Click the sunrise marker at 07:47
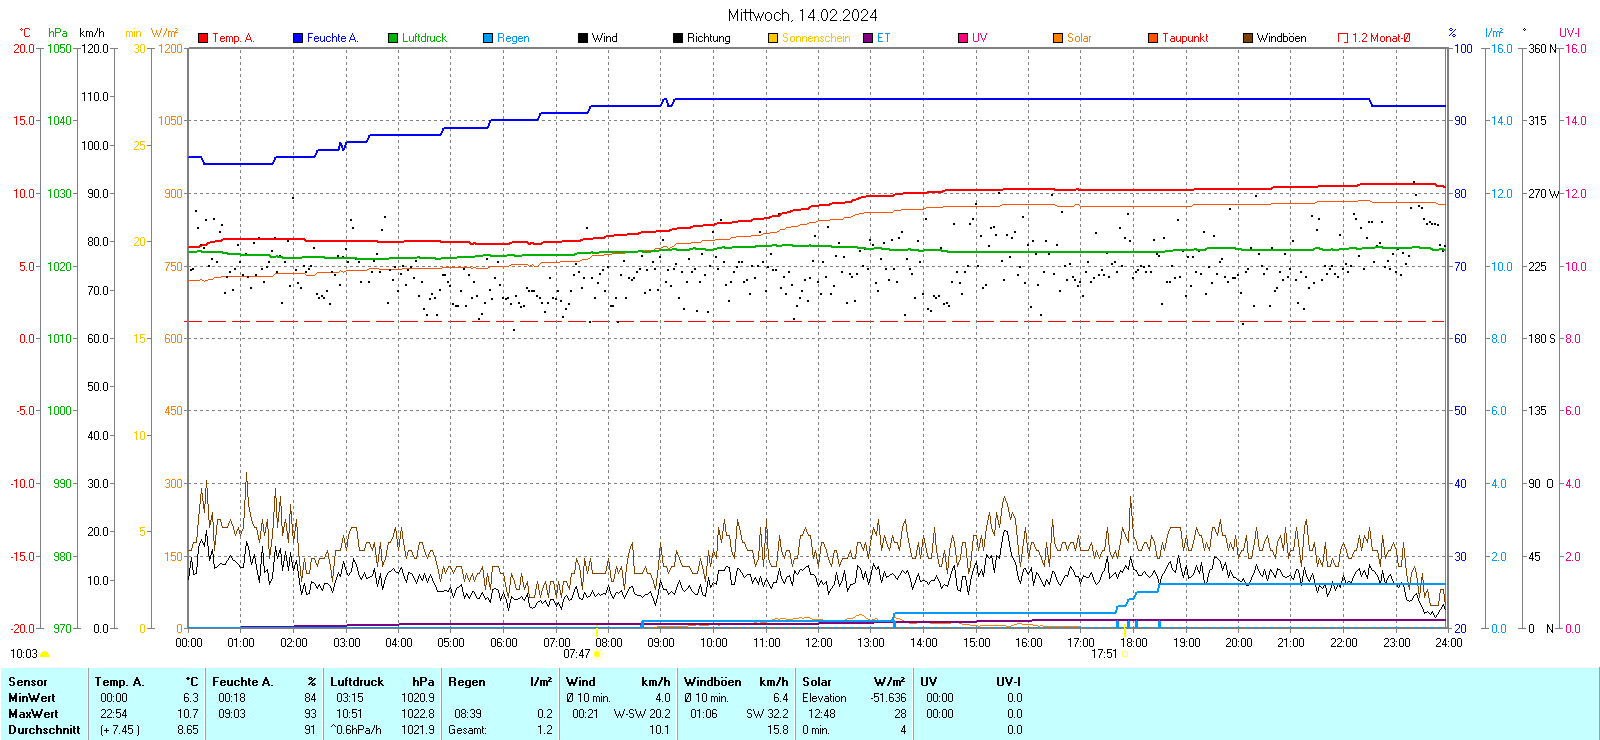Image resolution: width=1600 pixels, height=740 pixels. [597, 654]
